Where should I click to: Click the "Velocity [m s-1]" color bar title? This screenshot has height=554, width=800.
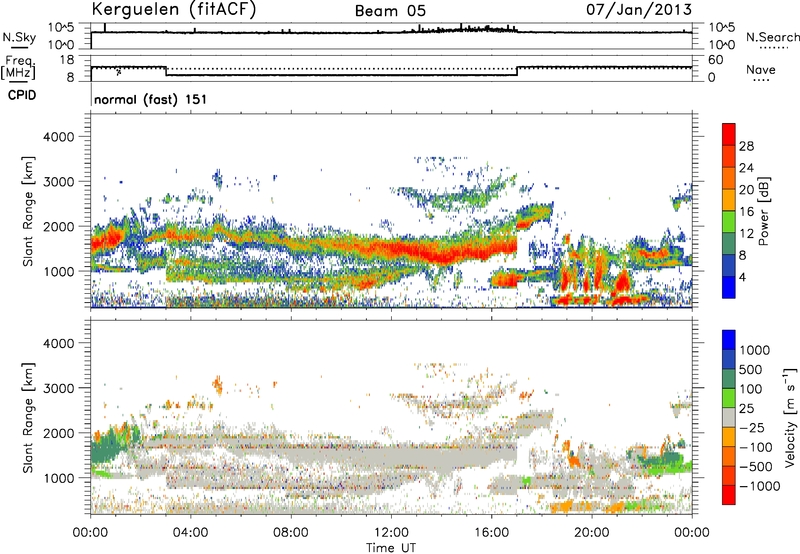pos(790,417)
